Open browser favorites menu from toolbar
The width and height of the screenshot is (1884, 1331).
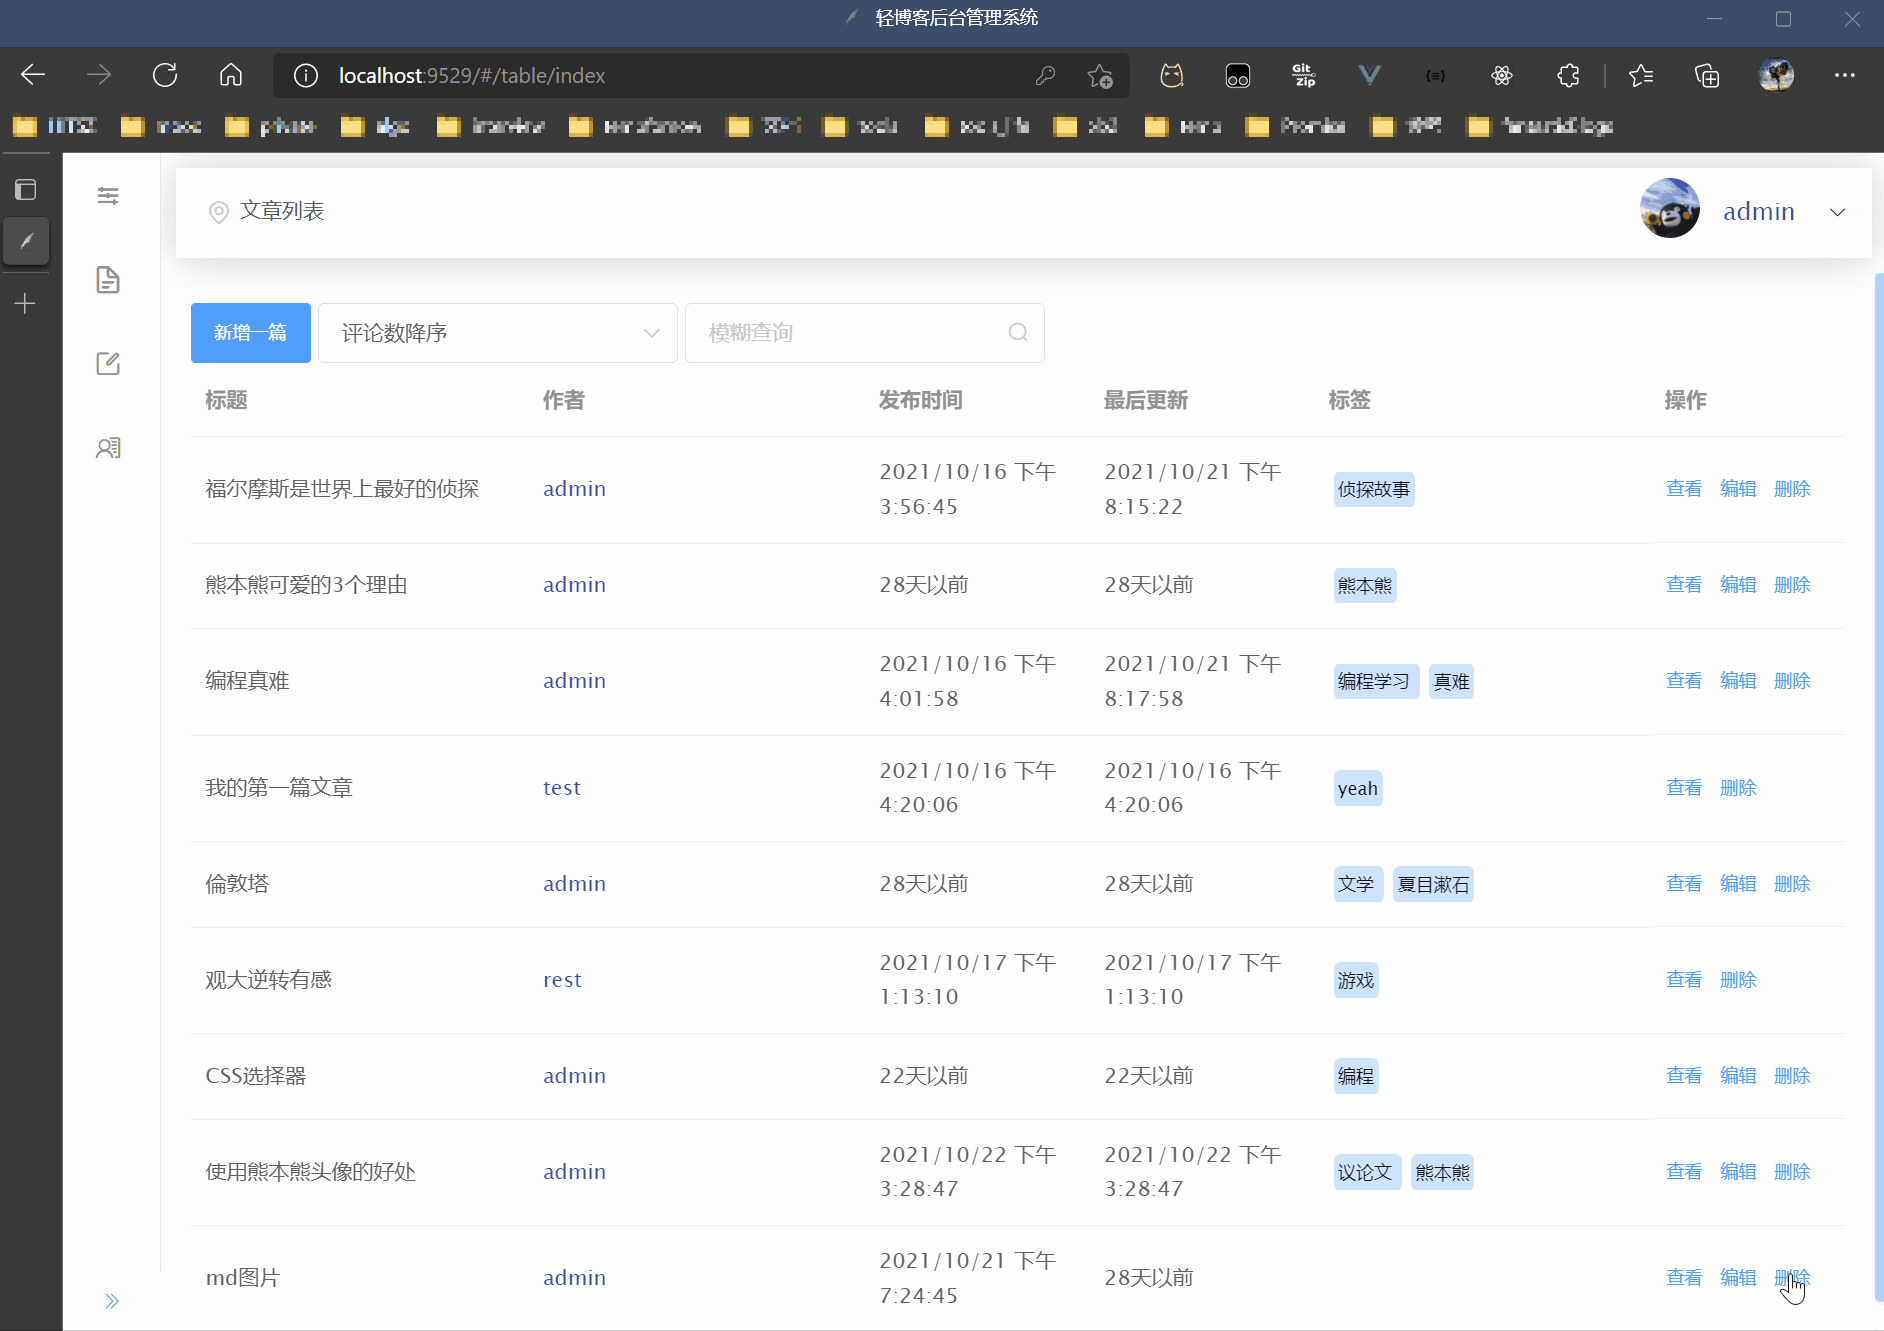(x=1641, y=75)
